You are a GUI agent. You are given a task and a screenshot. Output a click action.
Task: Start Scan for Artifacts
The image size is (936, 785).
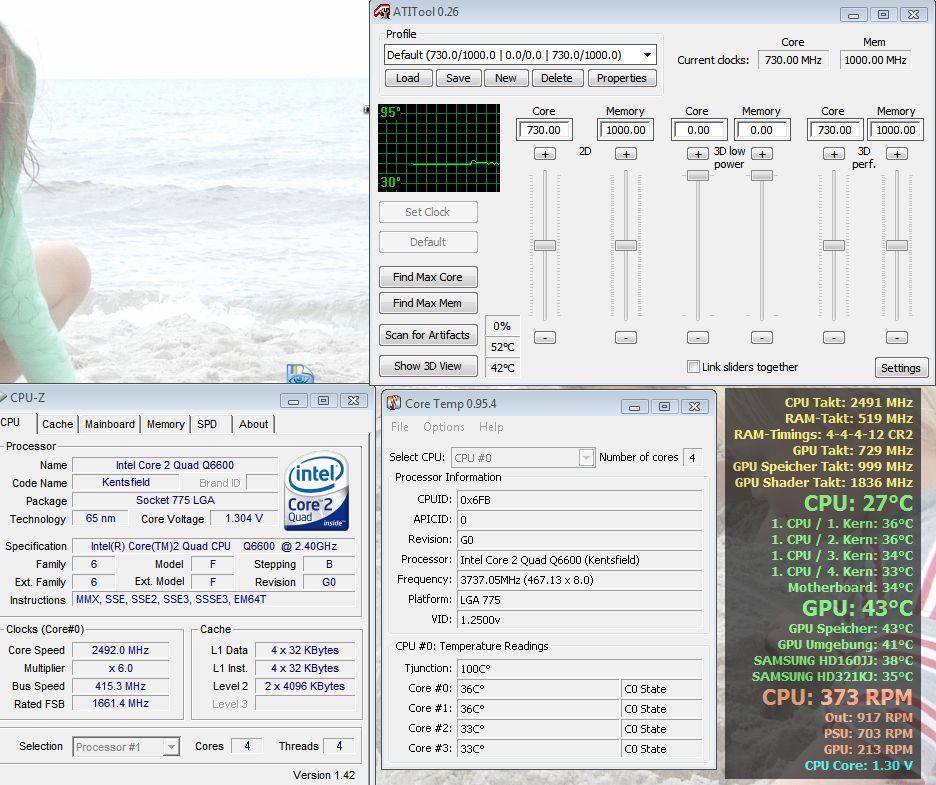428,335
